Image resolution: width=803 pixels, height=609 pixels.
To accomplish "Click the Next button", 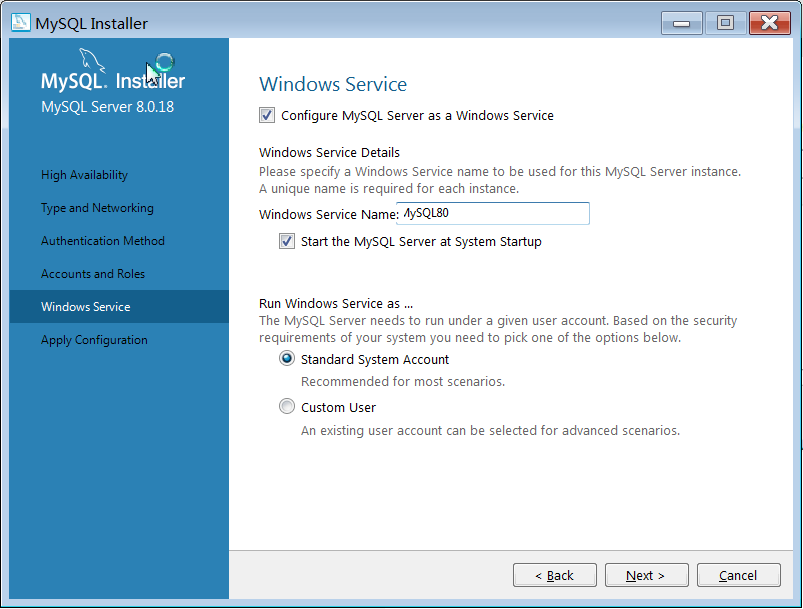I will (x=646, y=575).
